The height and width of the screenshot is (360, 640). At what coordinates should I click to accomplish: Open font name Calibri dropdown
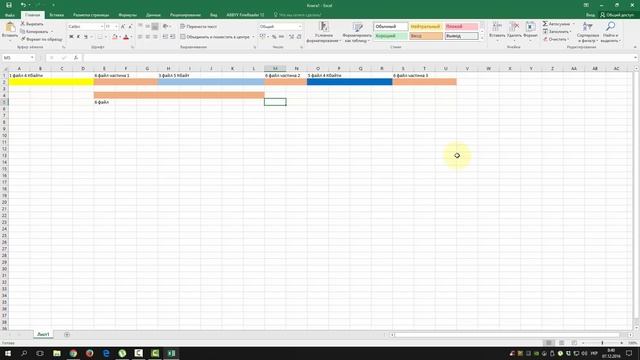(101, 27)
